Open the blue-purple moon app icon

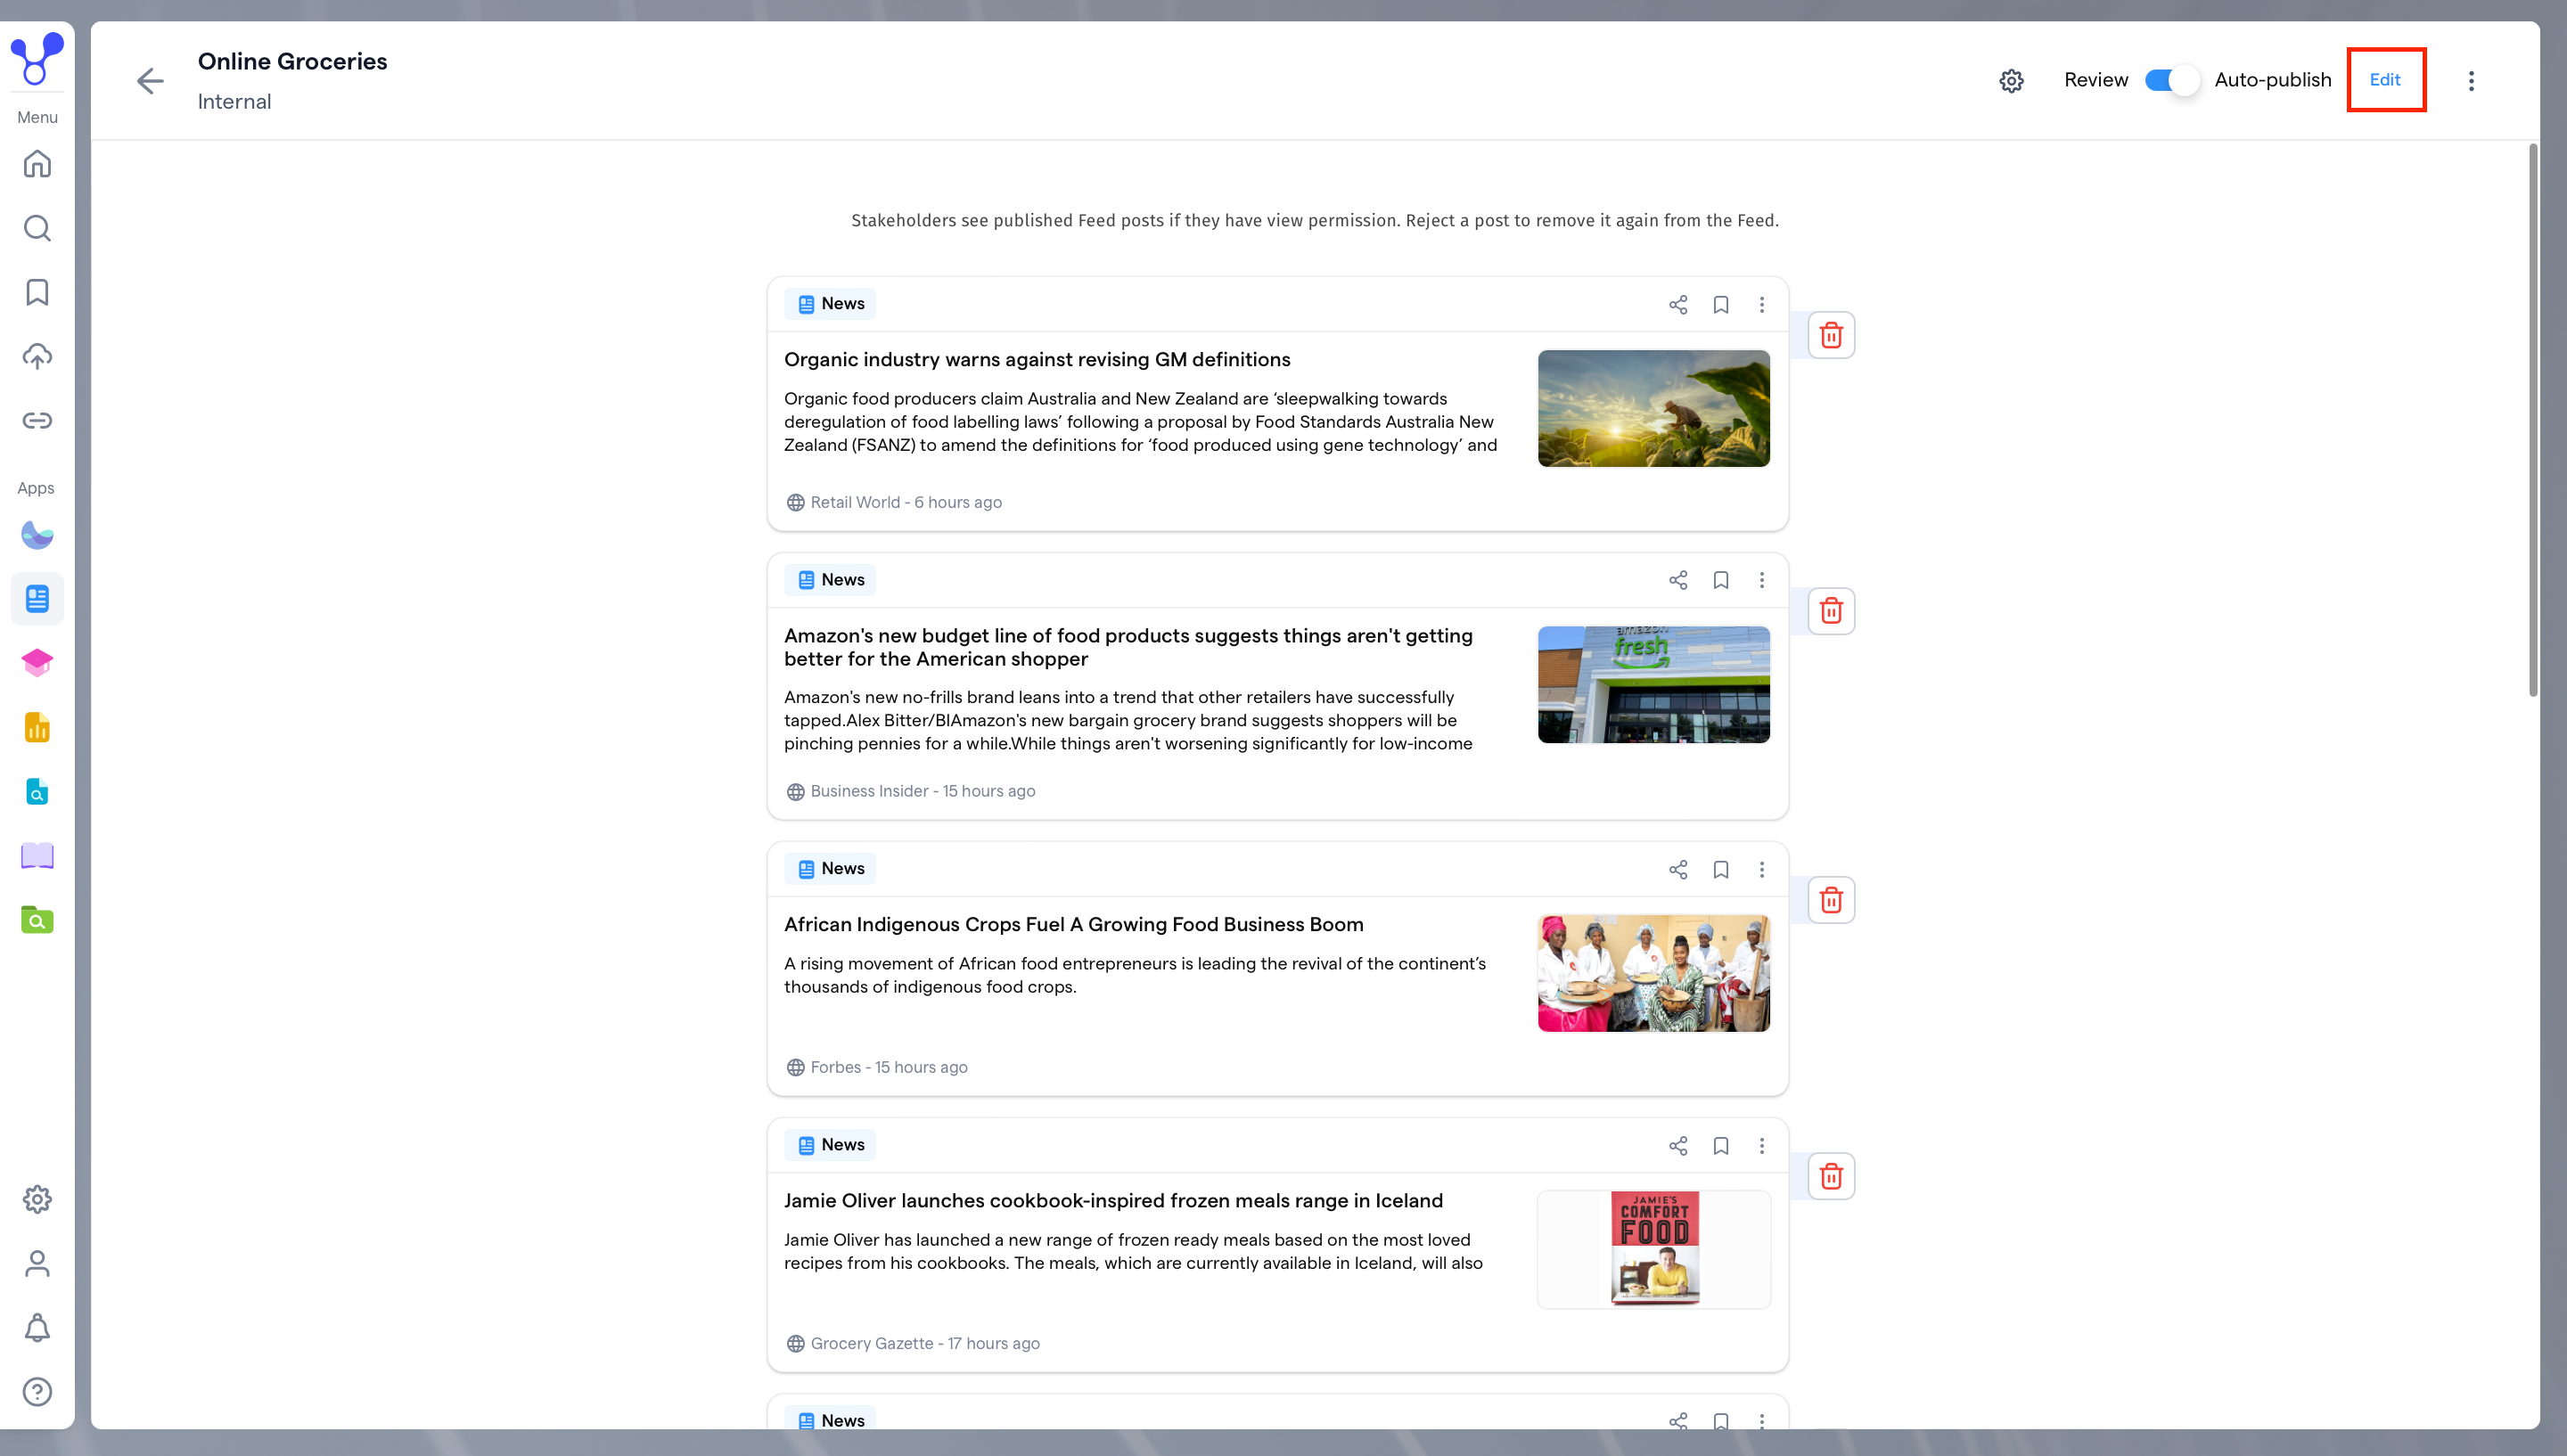click(x=37, y=535)
